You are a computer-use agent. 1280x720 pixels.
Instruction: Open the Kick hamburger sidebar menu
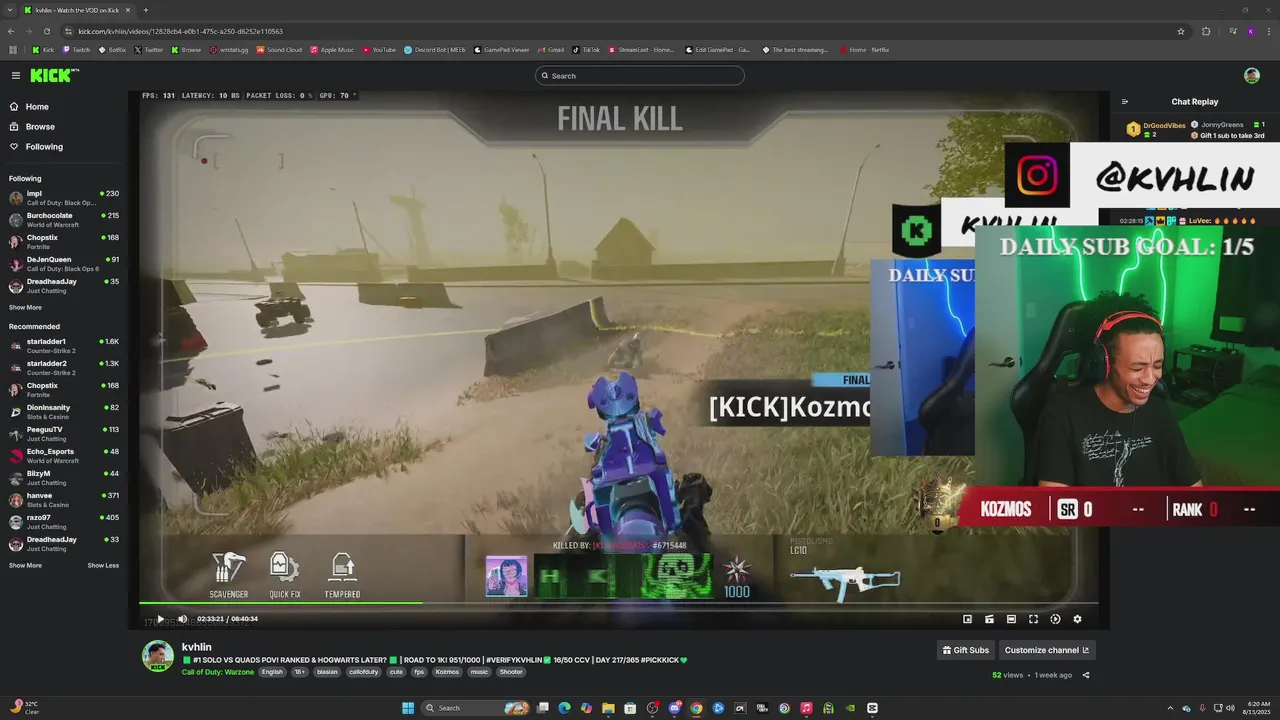[16, 76]
